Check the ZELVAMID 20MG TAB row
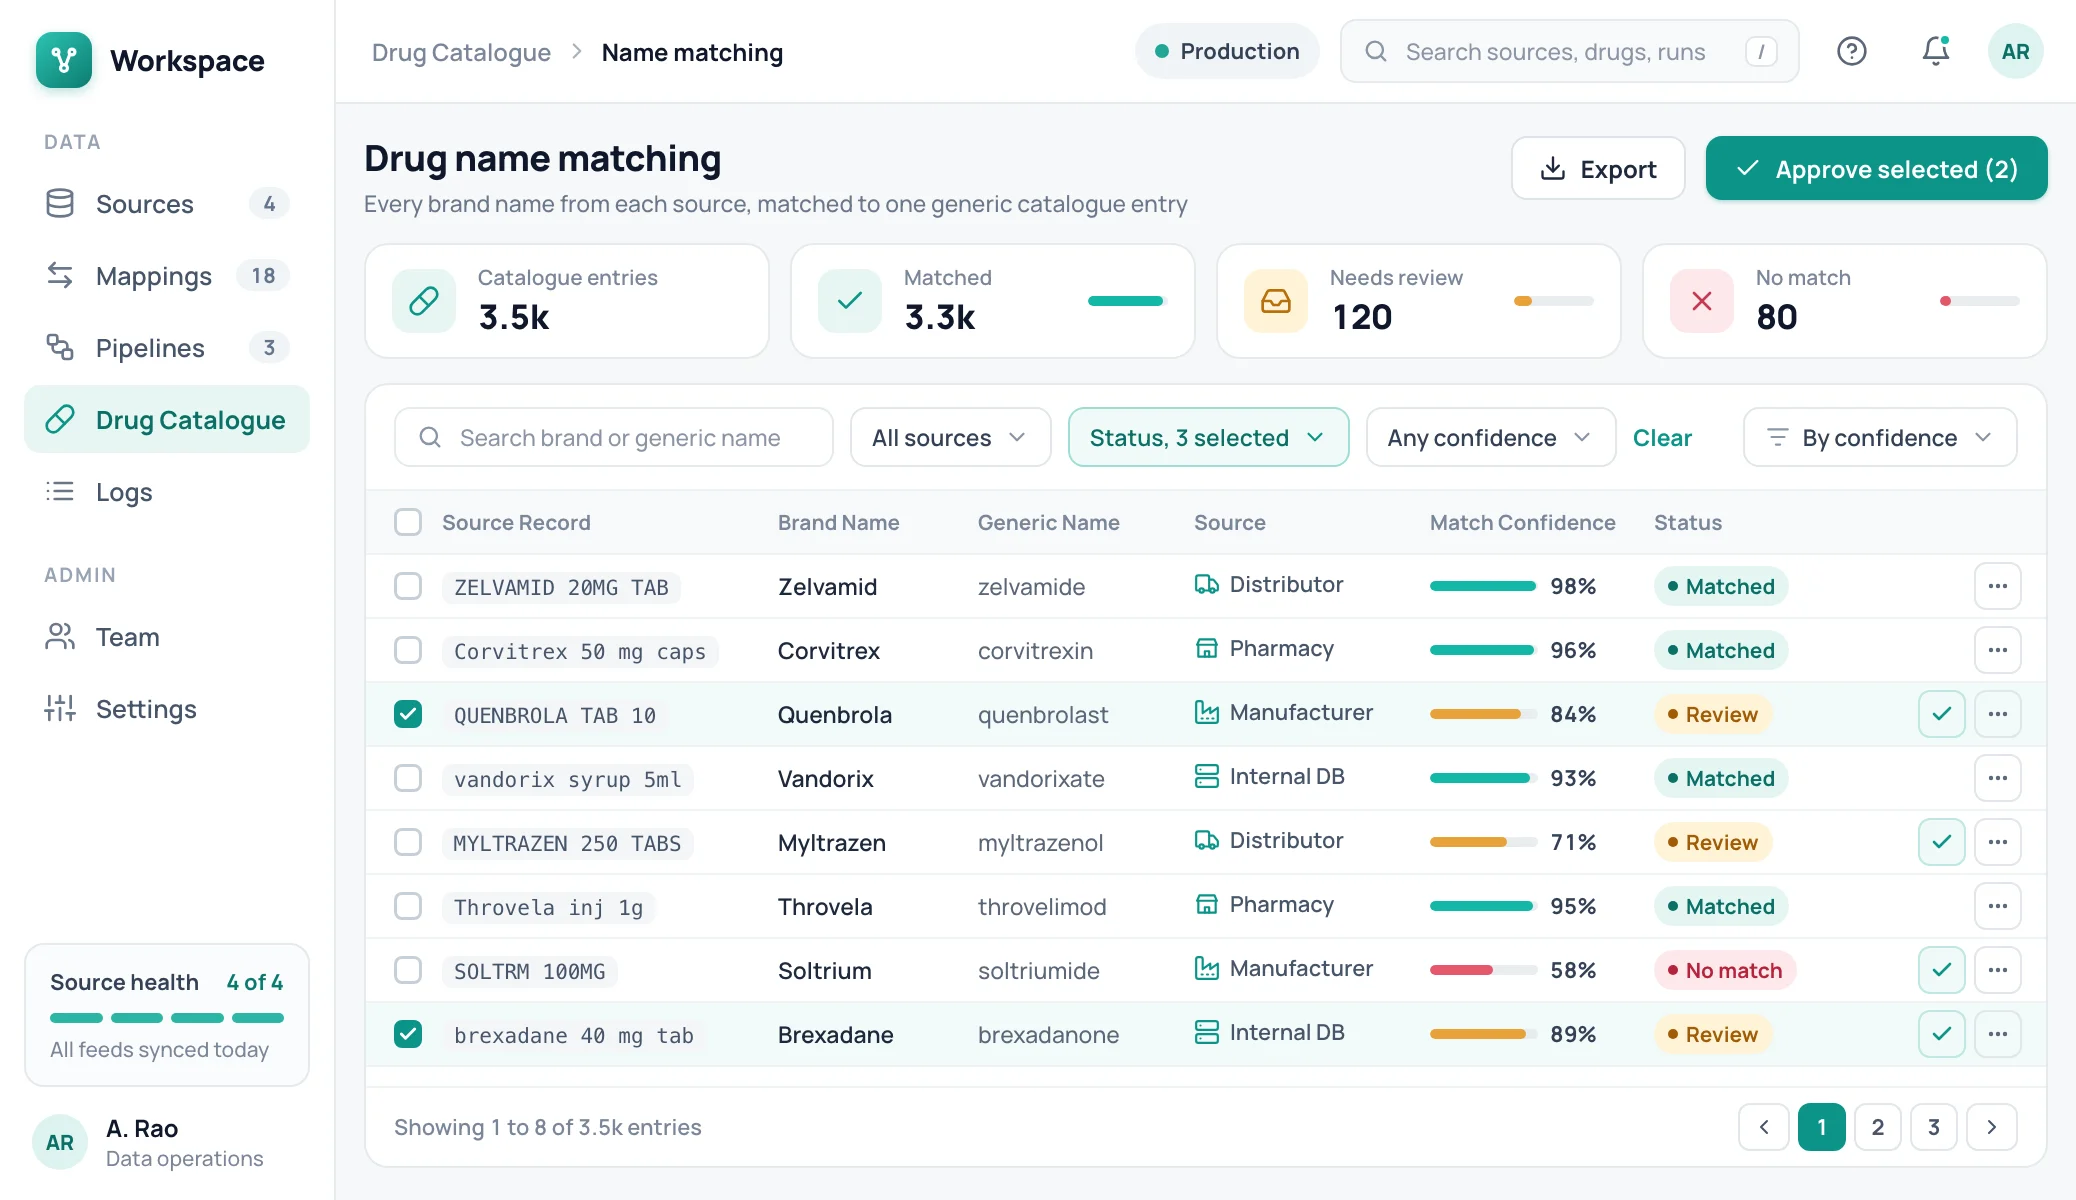This screenshot has height=1200, width=2076. pyautogui.click(x=408, y=586)
